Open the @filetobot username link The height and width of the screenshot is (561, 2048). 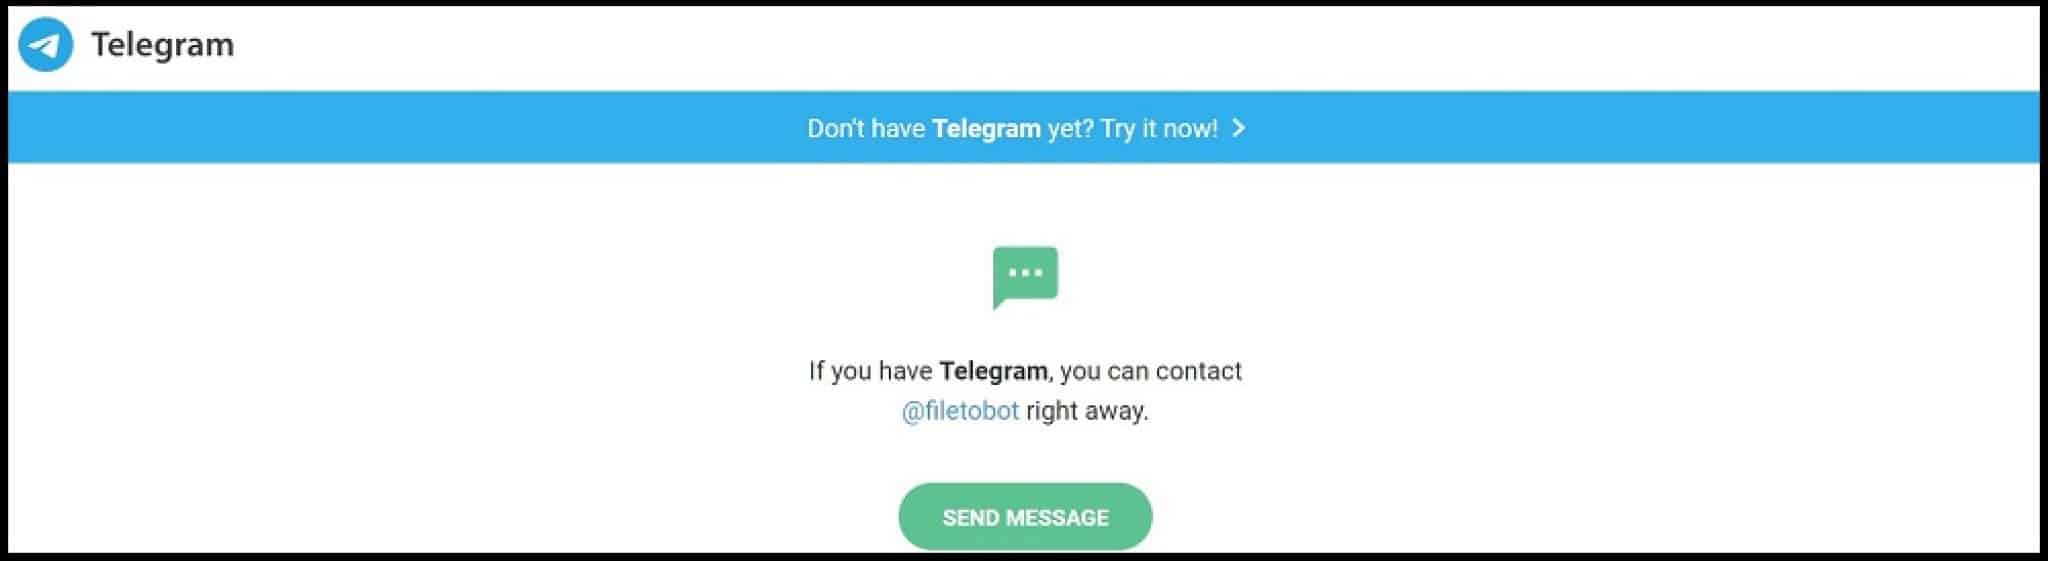coord(960,411)
